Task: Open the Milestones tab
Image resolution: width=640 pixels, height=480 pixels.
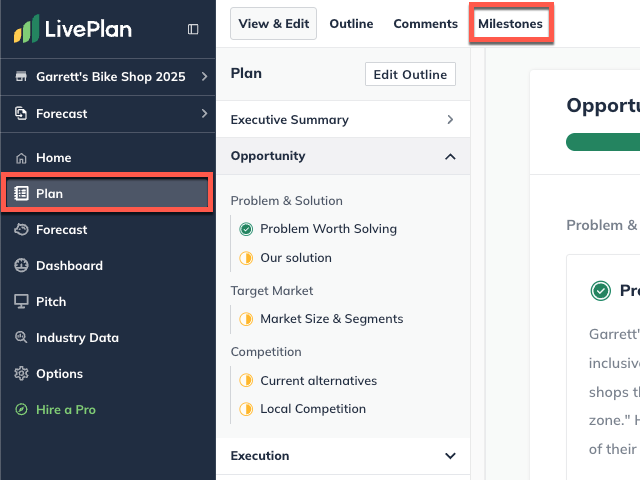Action: pos(510,24)
